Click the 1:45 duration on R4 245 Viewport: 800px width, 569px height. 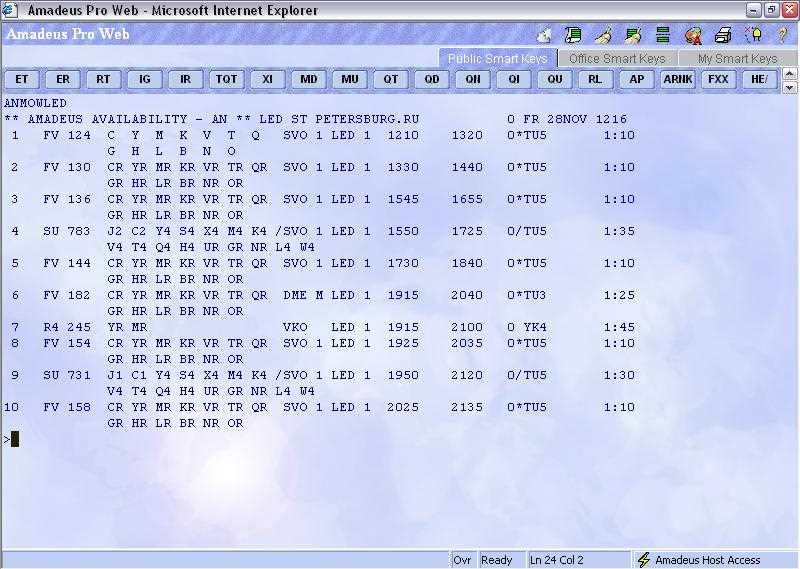[619, 327]
